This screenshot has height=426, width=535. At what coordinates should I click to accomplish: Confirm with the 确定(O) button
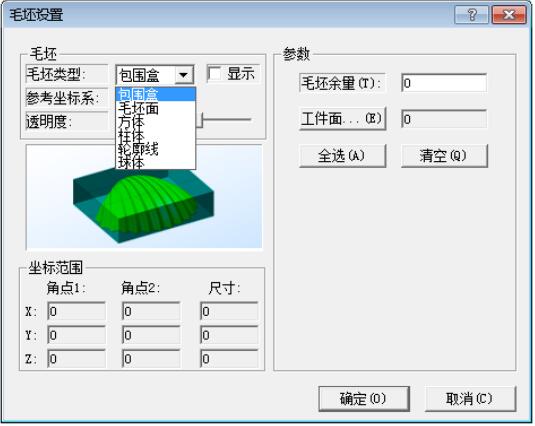point(364,399)
